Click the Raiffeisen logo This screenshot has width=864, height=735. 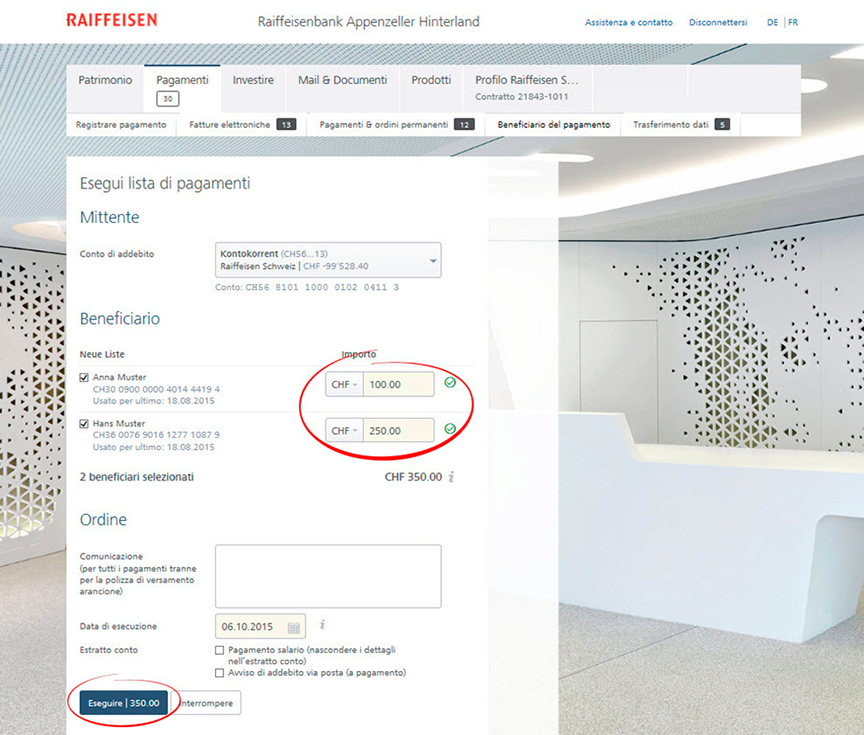point(112,20)
